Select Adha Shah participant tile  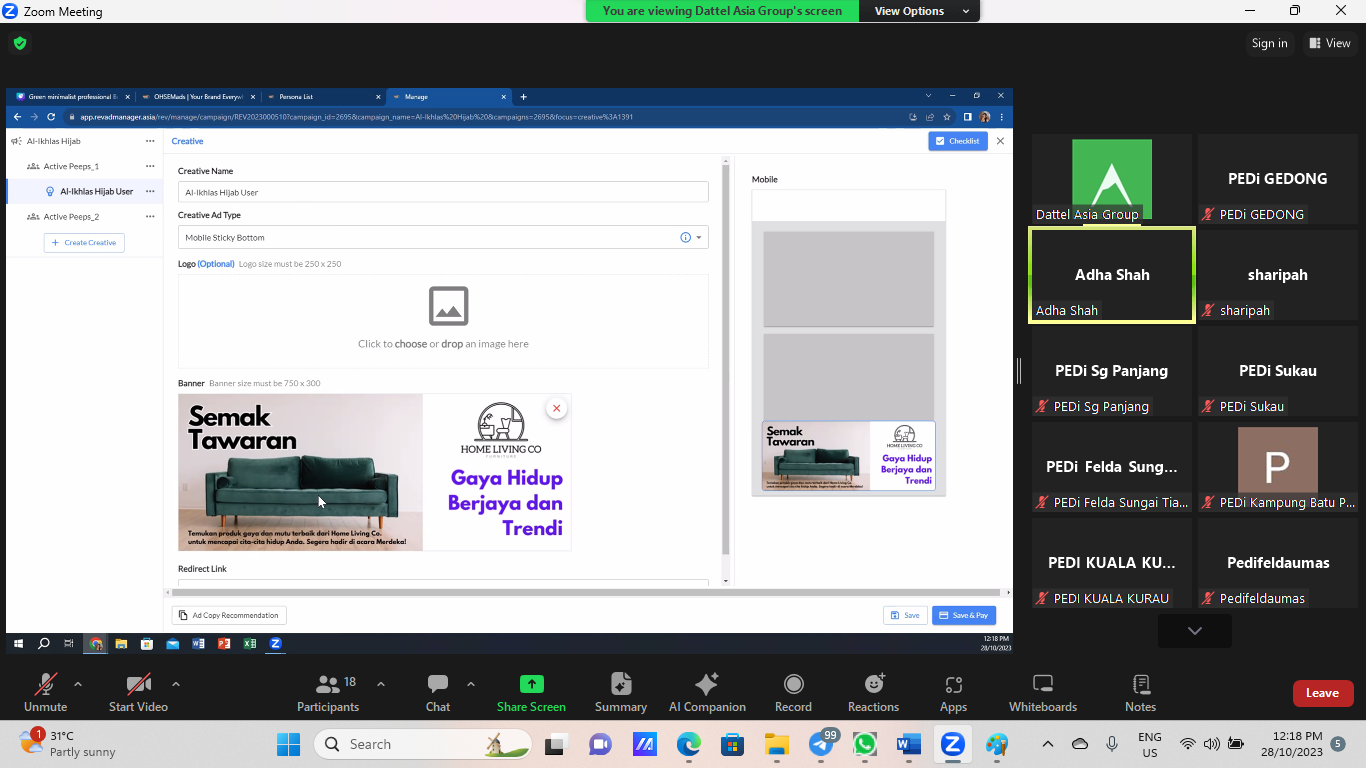pyautogui.click(x=1111, y=275)
